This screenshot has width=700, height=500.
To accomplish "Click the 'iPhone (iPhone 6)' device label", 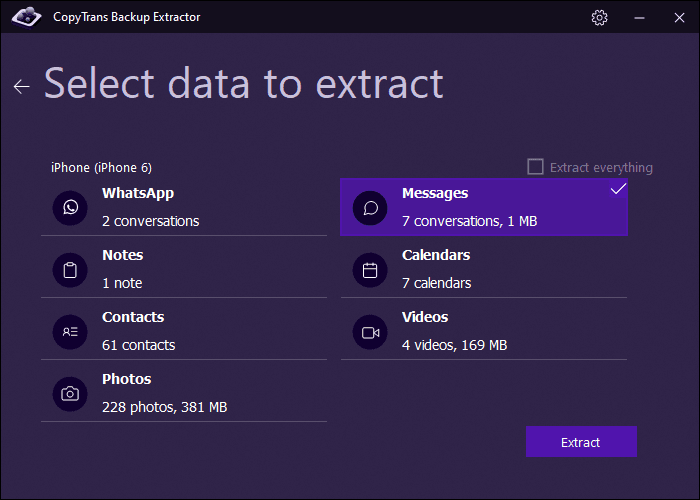I will 101,167.
